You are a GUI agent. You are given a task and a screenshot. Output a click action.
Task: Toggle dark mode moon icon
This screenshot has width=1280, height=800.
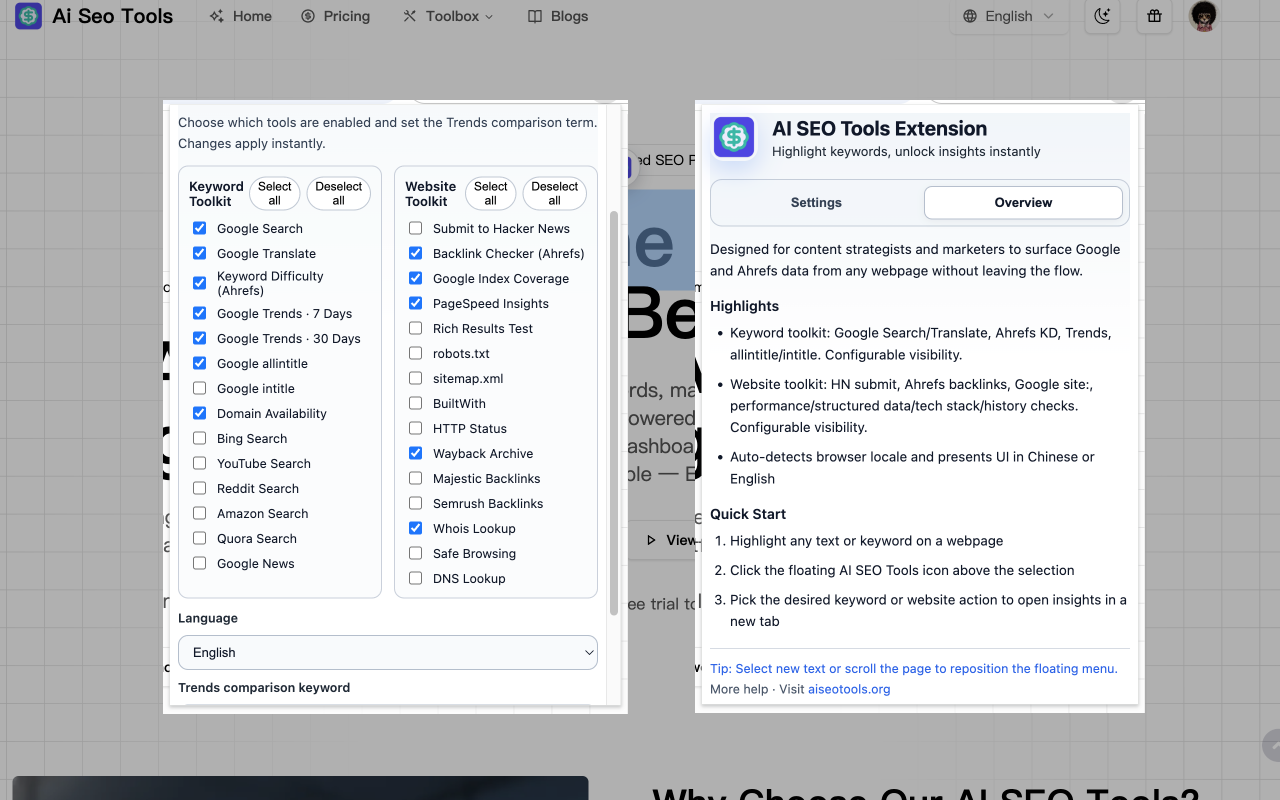[x=1102, y=16]
